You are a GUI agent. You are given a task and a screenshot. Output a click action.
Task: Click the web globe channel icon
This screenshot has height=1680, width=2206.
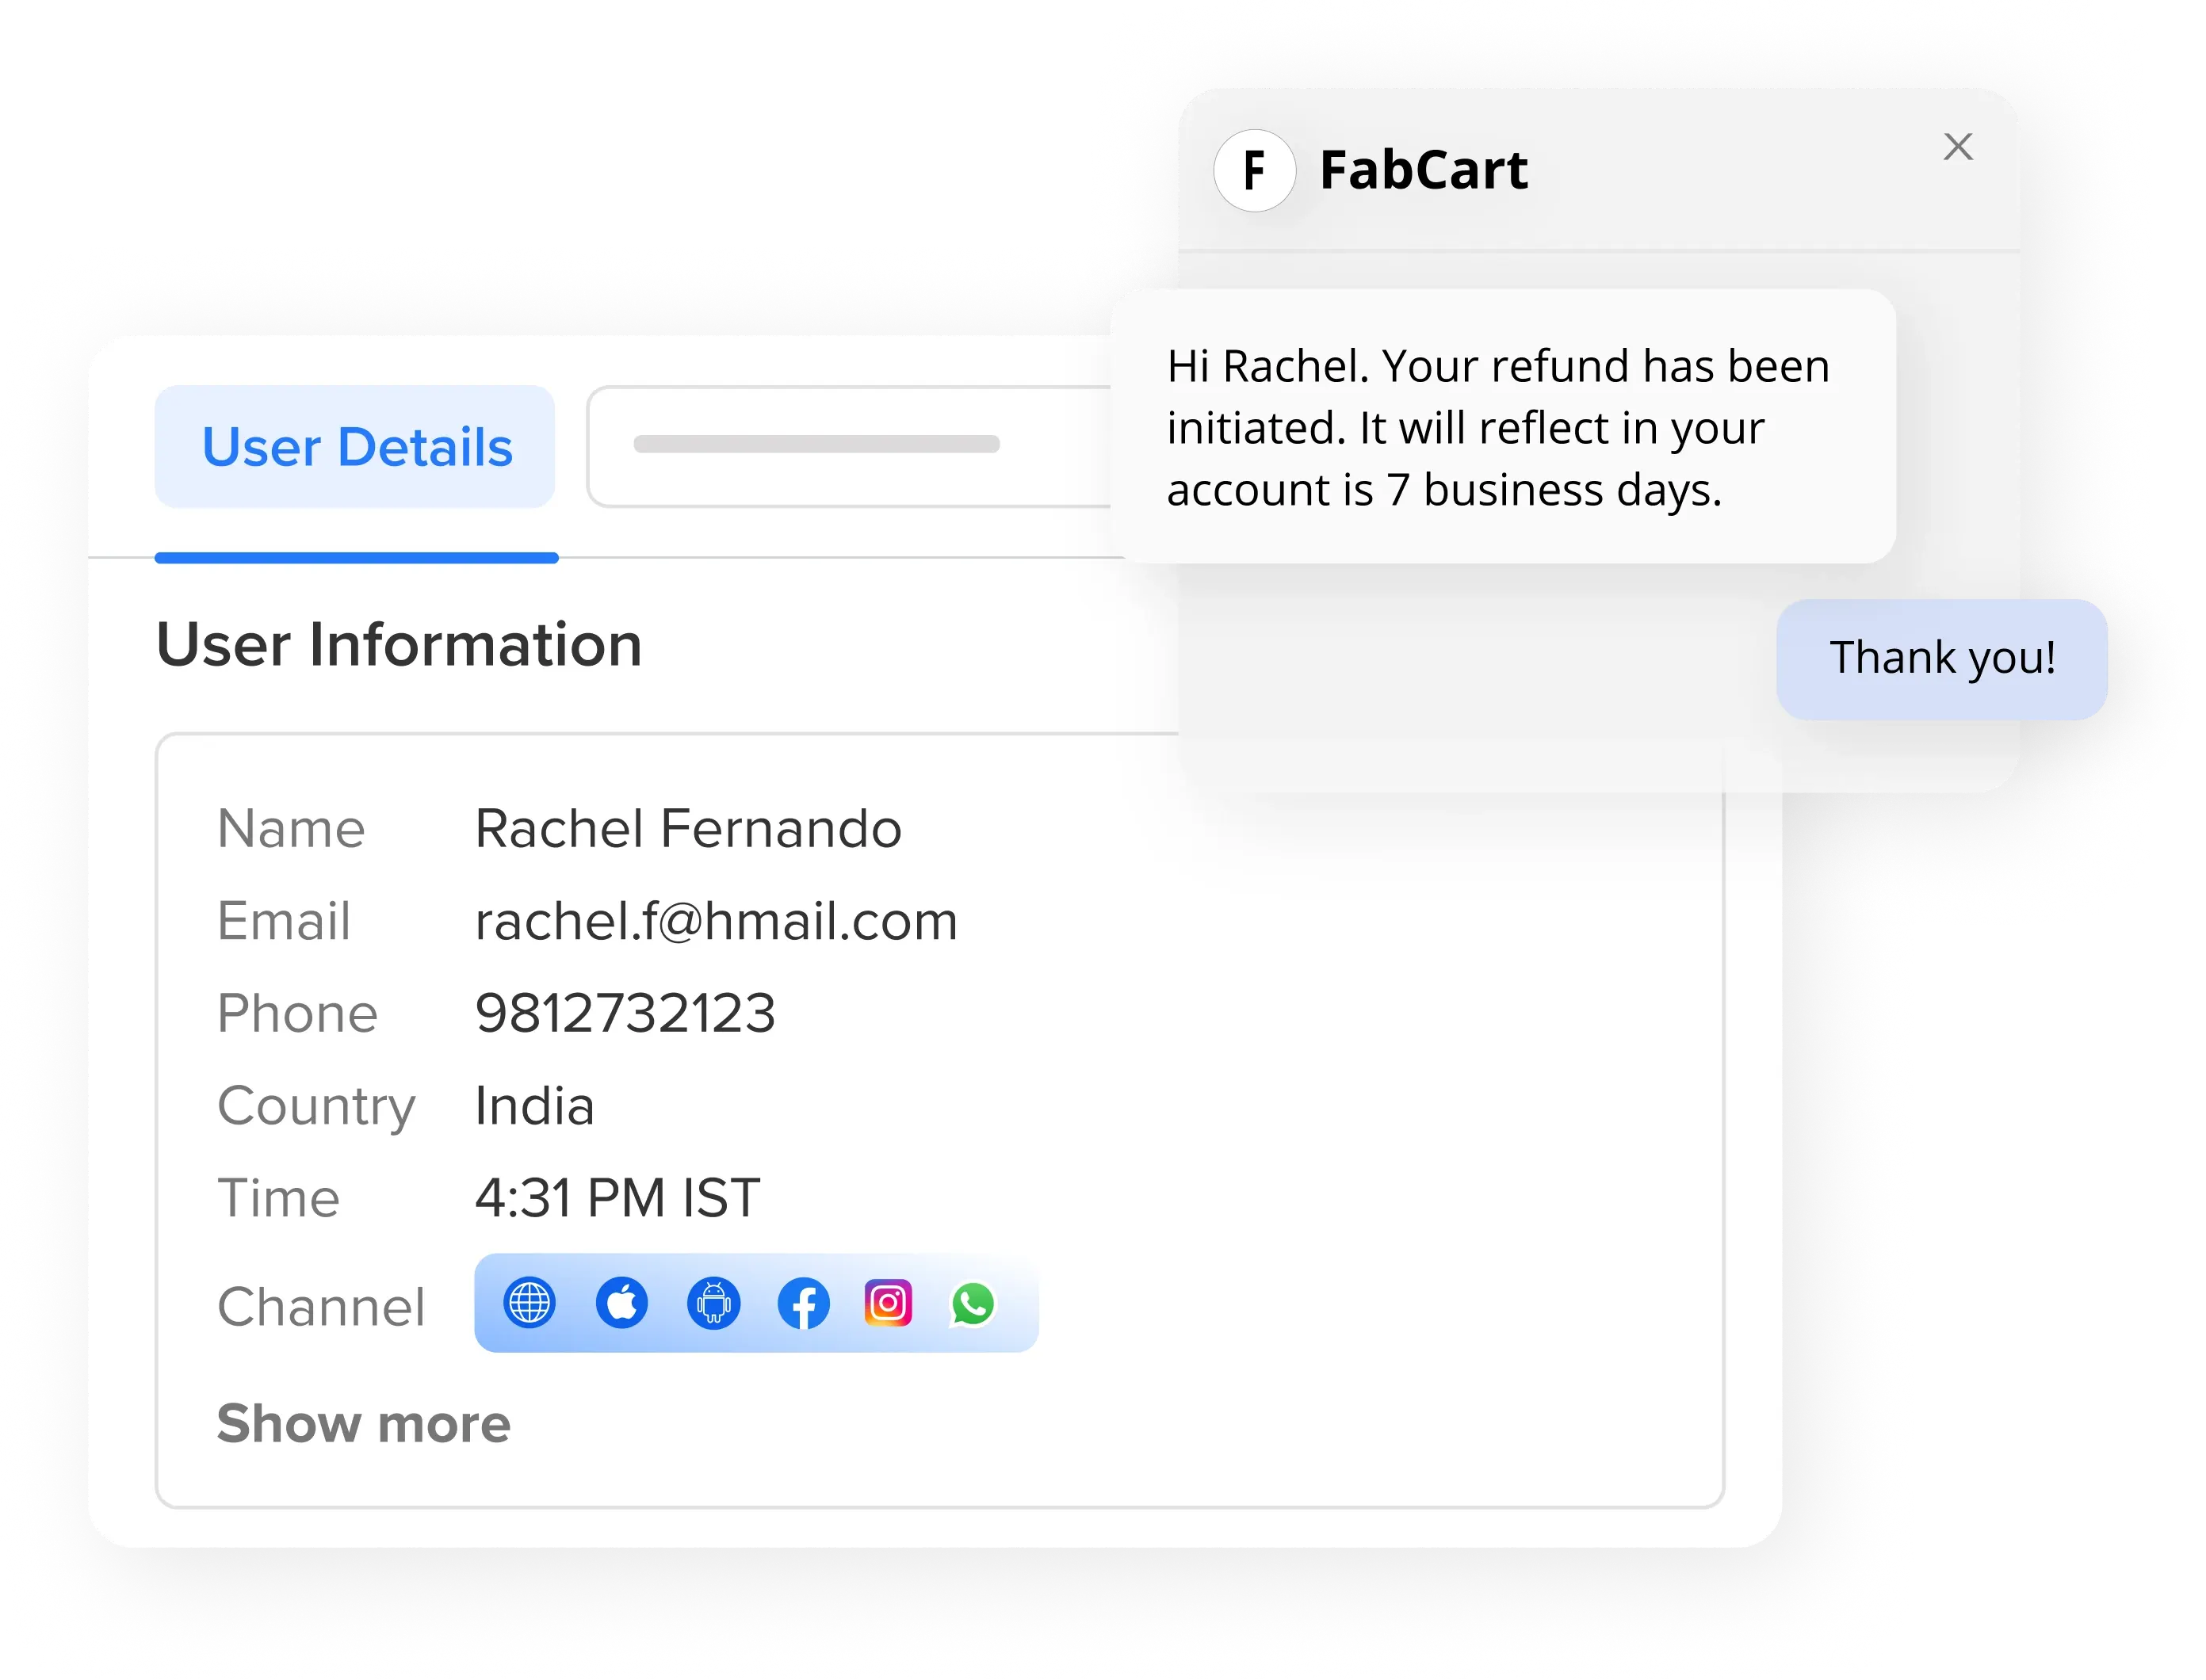pyautogui.click(x=529, y=1303)
